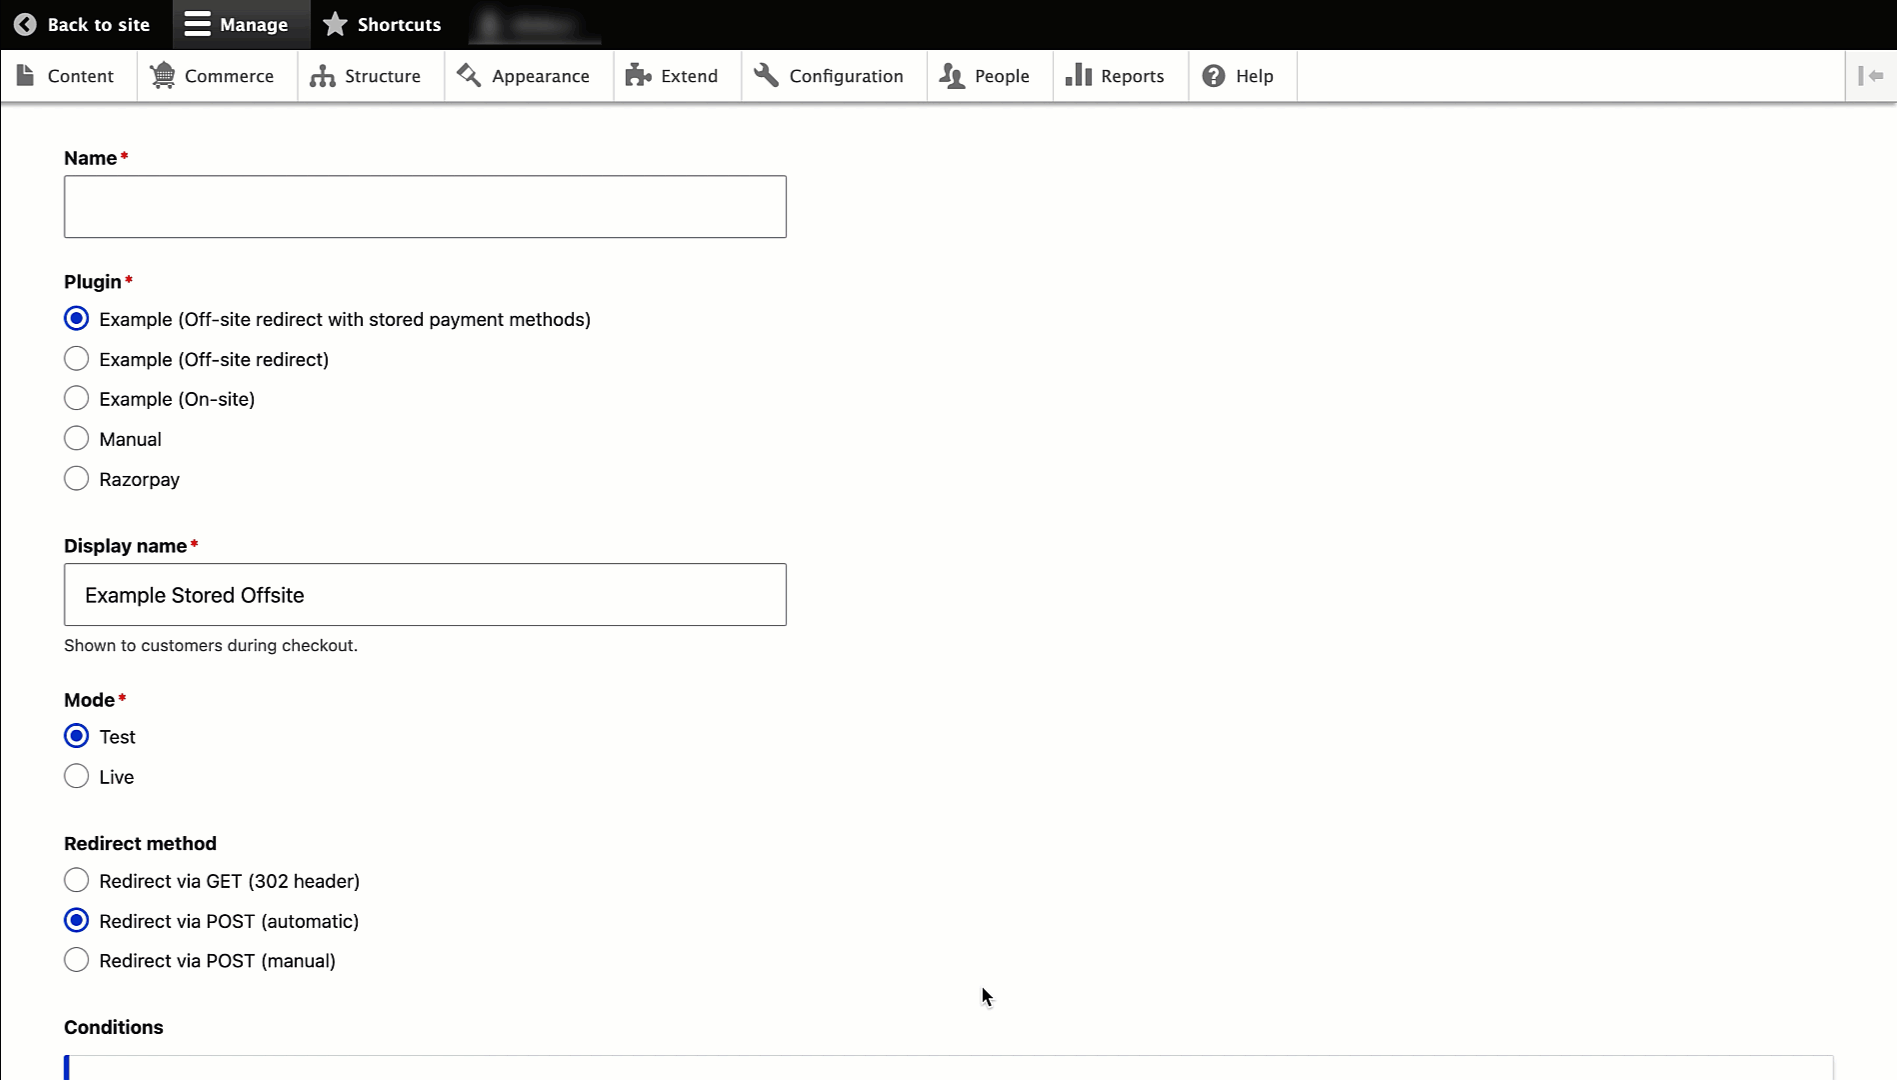Click the Mode group label
Viewport: 1897px width, 1080px height.
[89, 700]
